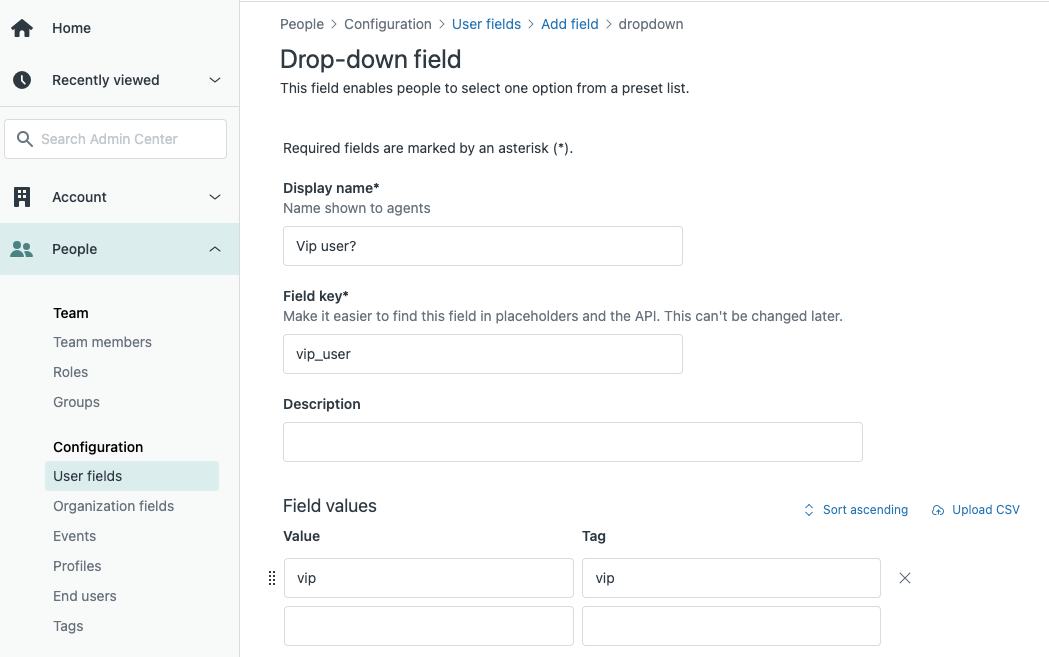Expand the Account menu chevron
1049x657 pixels.
pos(215,197)
